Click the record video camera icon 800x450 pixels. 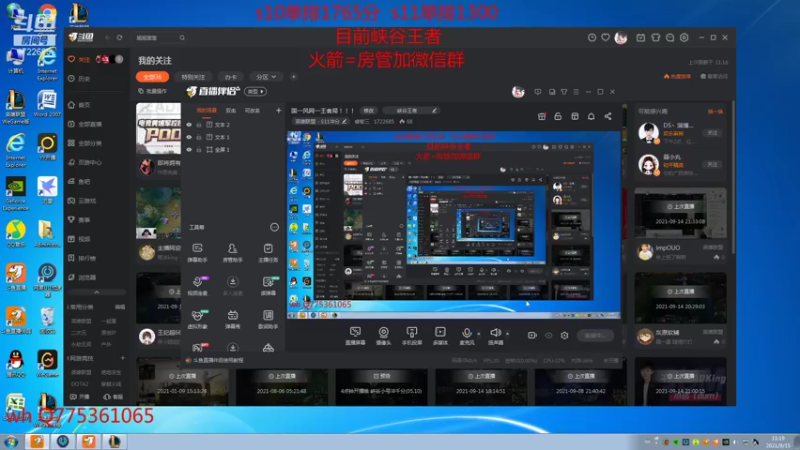click(x=532, y=335)
